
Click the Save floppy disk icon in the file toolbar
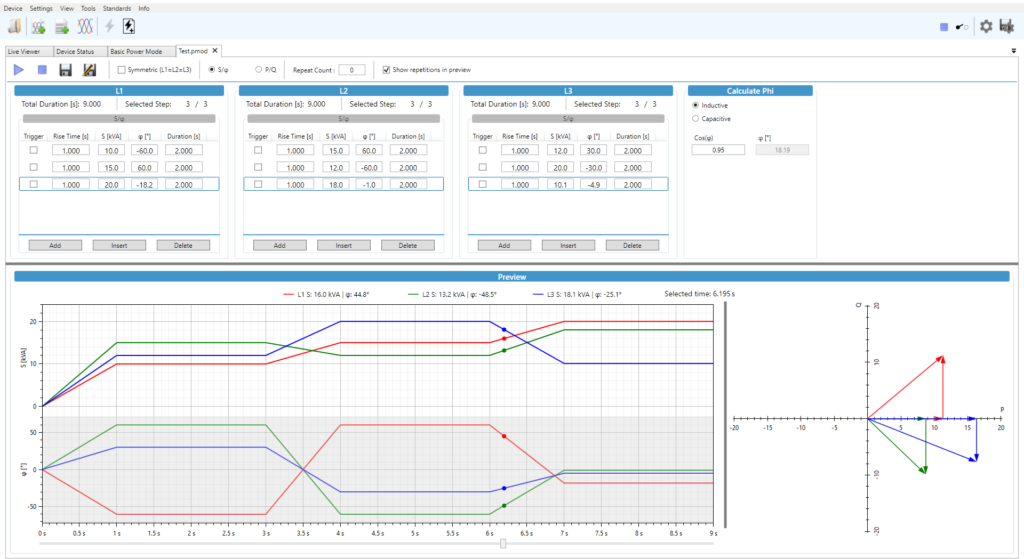[65, 70]
